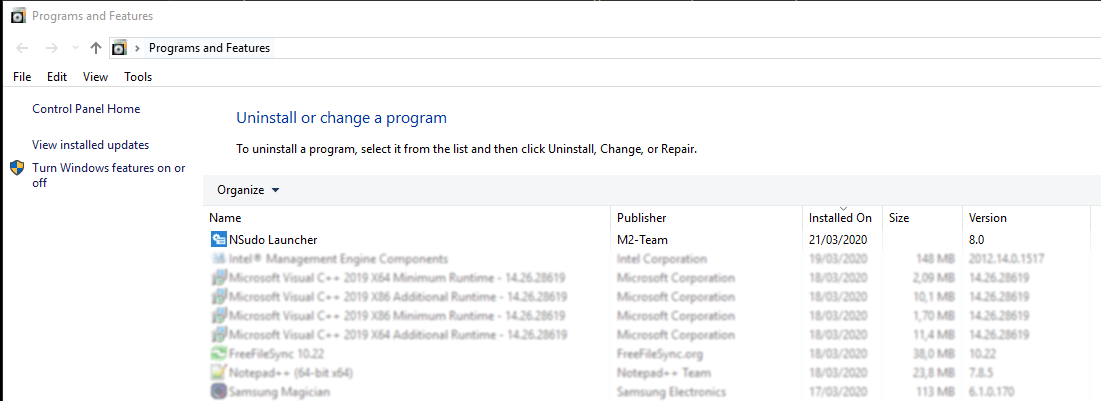Open the Tools menu
Viewport: 1101px width, 401px height.
pos(138,77)
